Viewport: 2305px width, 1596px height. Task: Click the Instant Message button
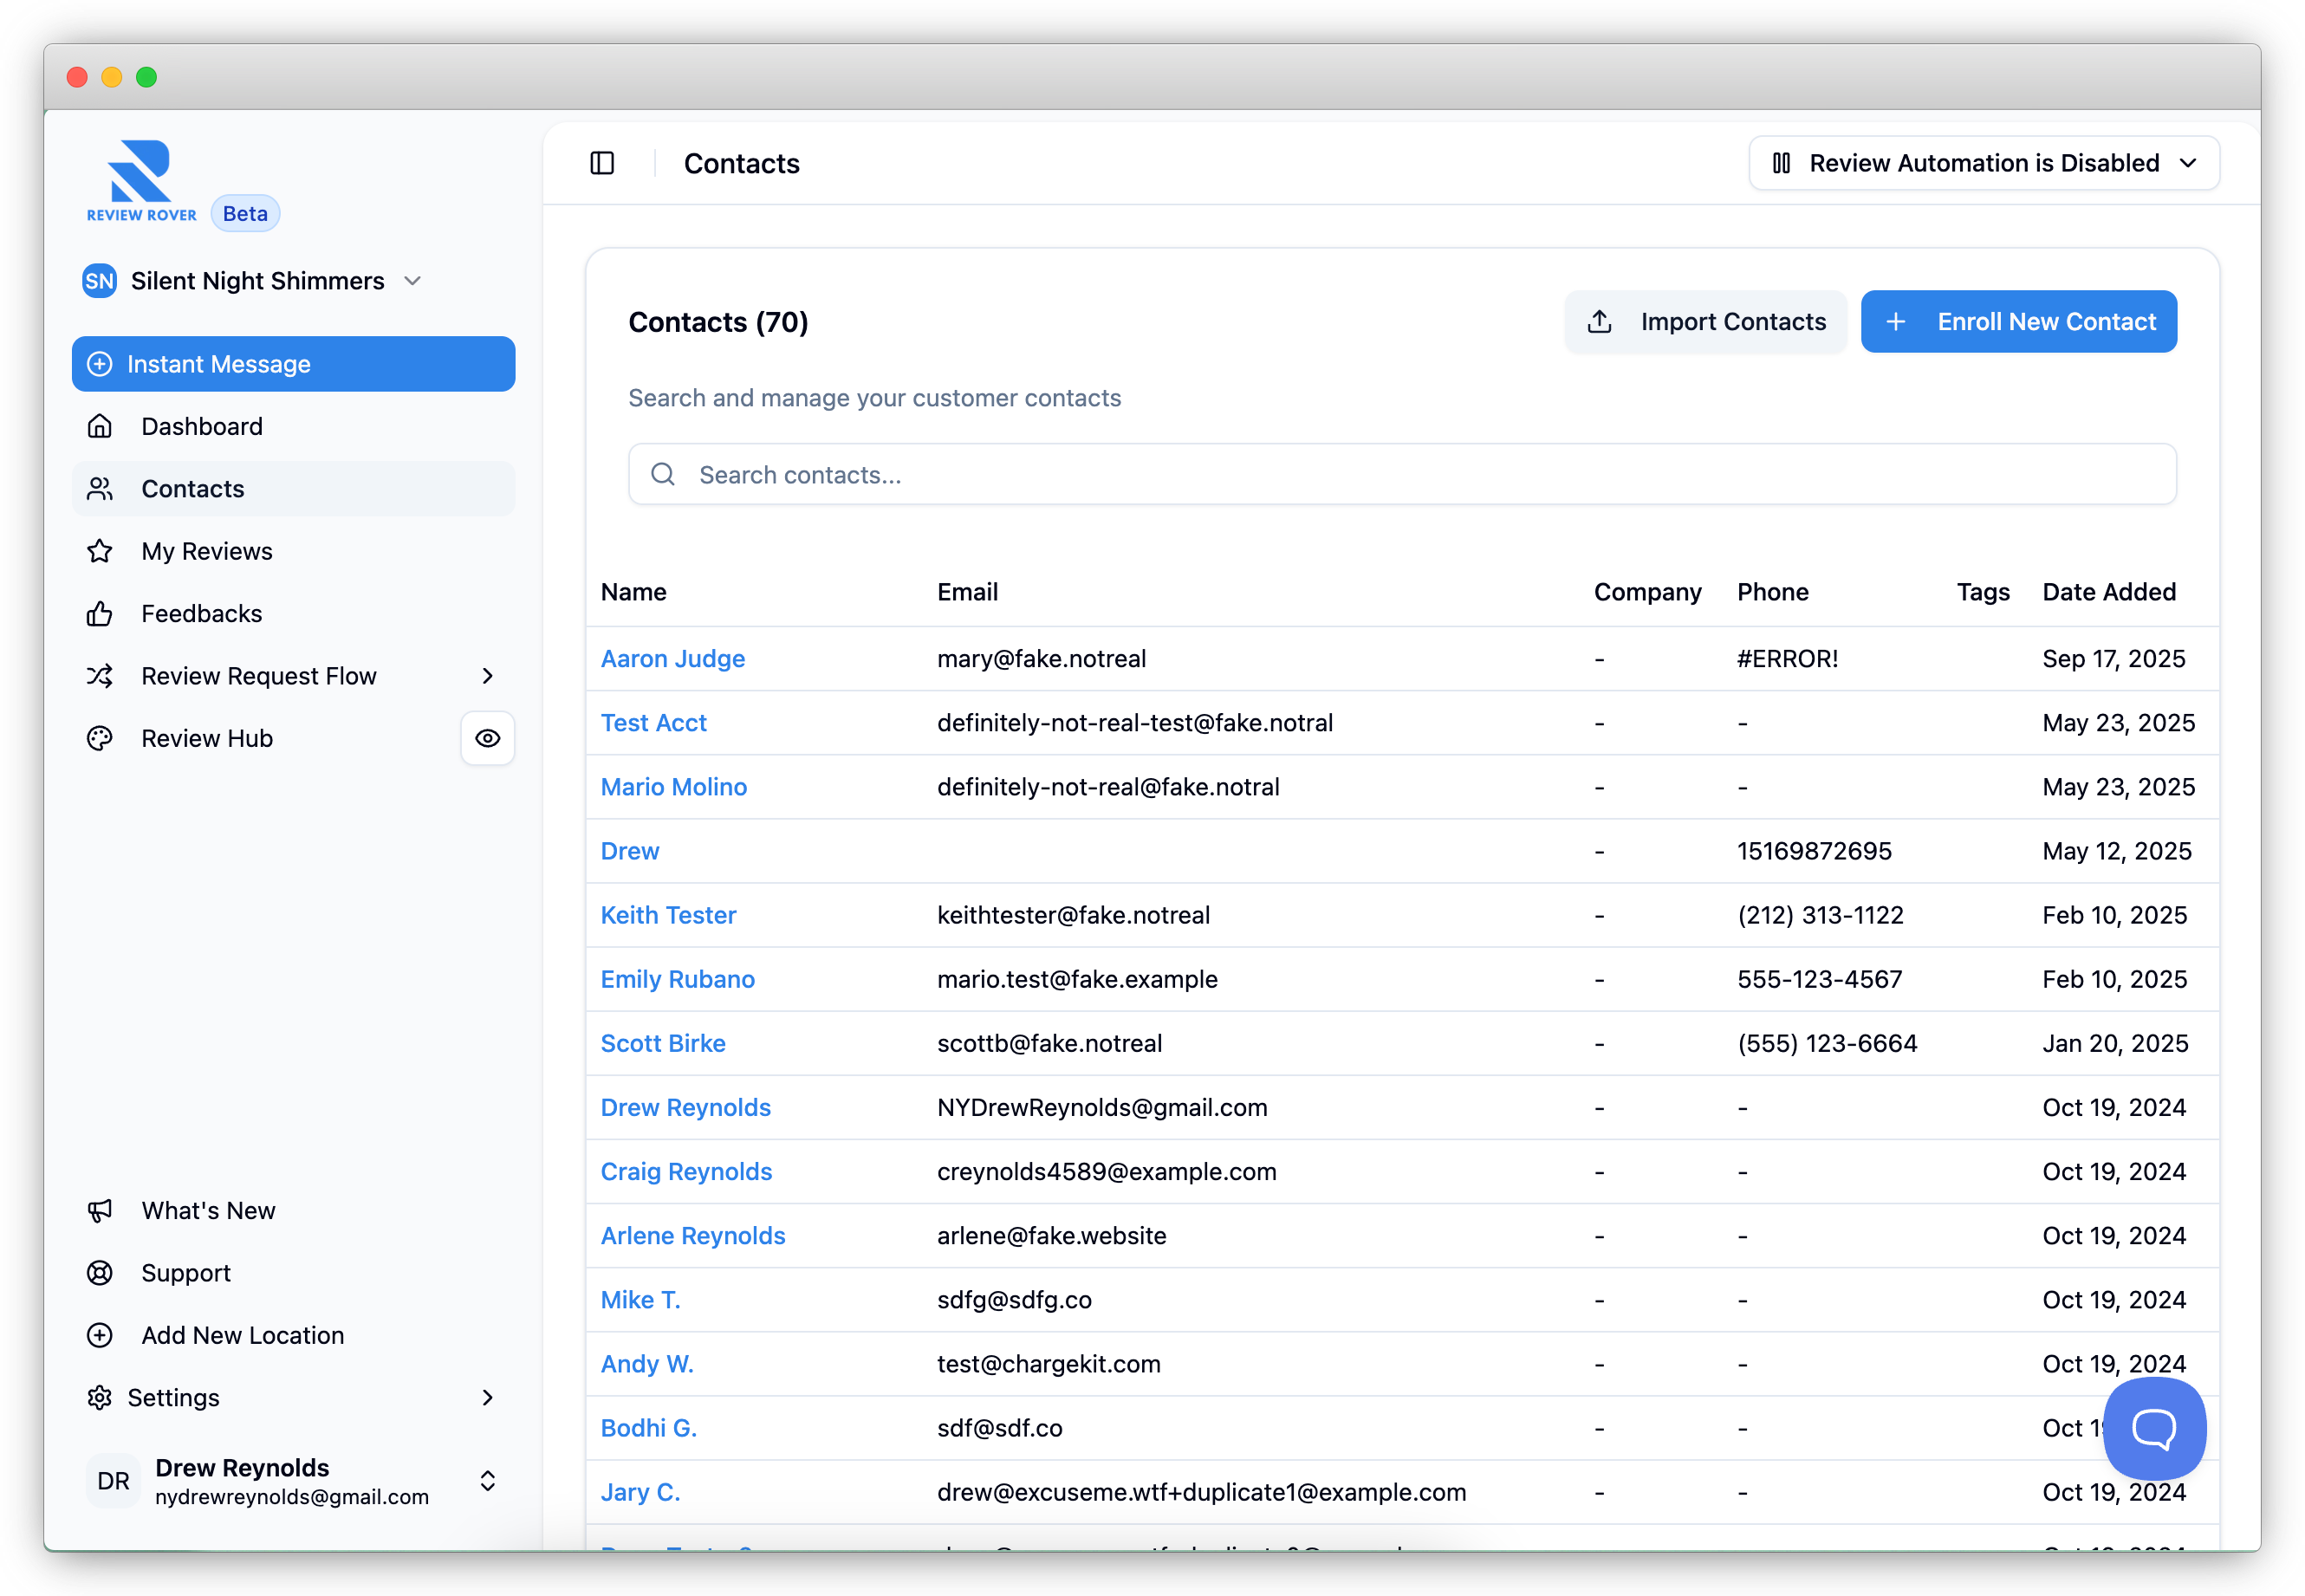tap(293, 364)
